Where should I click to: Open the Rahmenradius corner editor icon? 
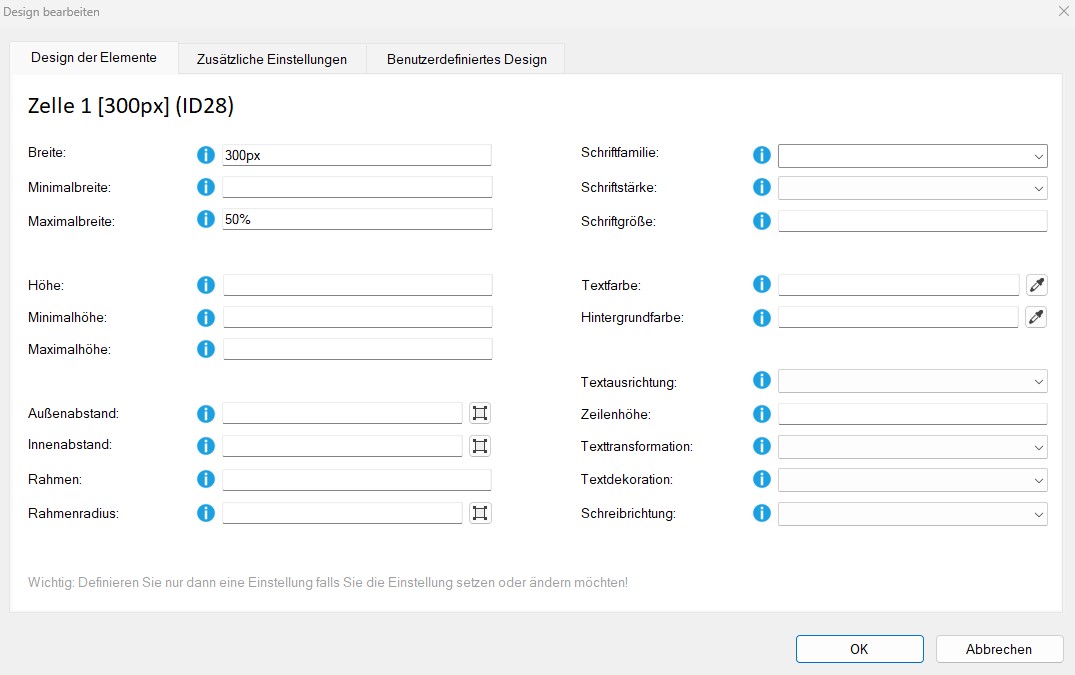(480, 513)
